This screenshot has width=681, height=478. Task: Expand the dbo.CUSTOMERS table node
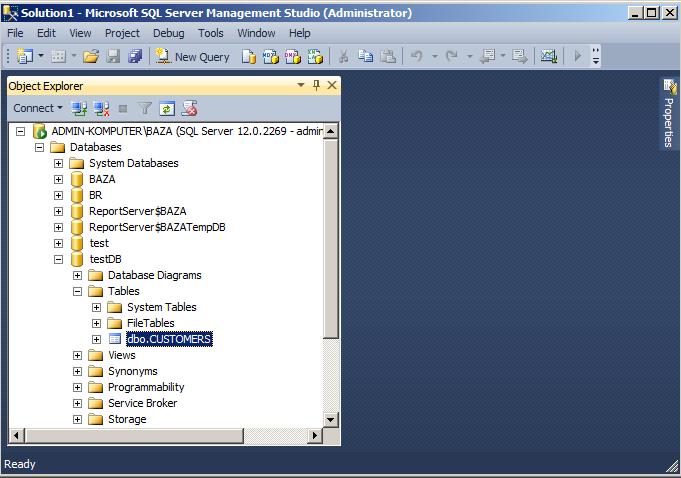point(97,339)
